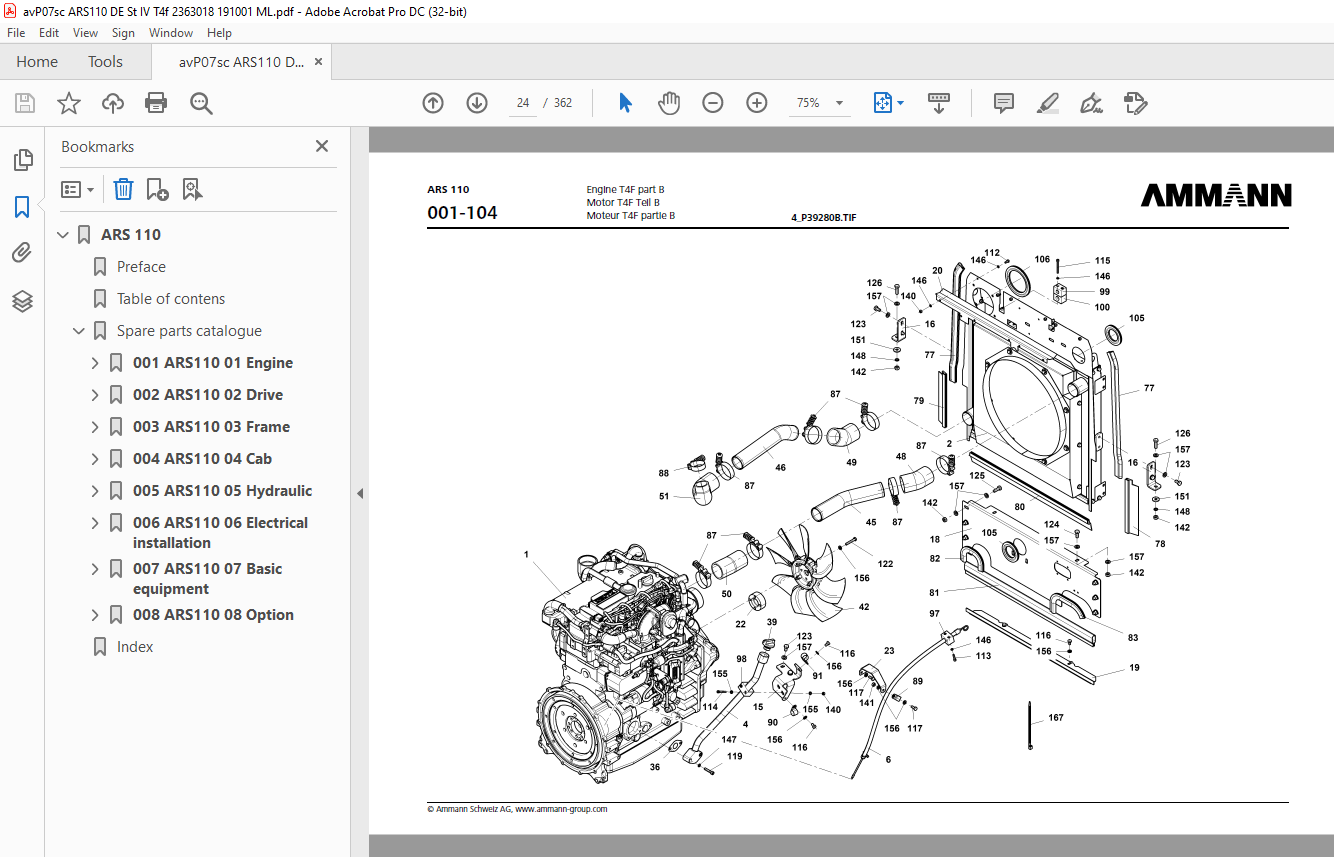Collapse the Spare parts catalogue bookmark
The image size is (1334, 857).
[x=79, y=331]
